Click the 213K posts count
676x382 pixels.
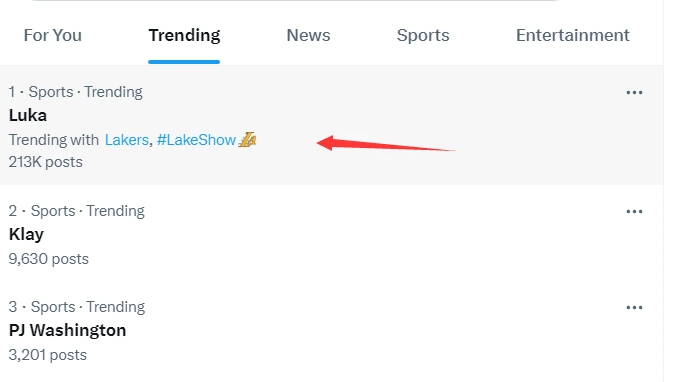click(x=45, y=162)
